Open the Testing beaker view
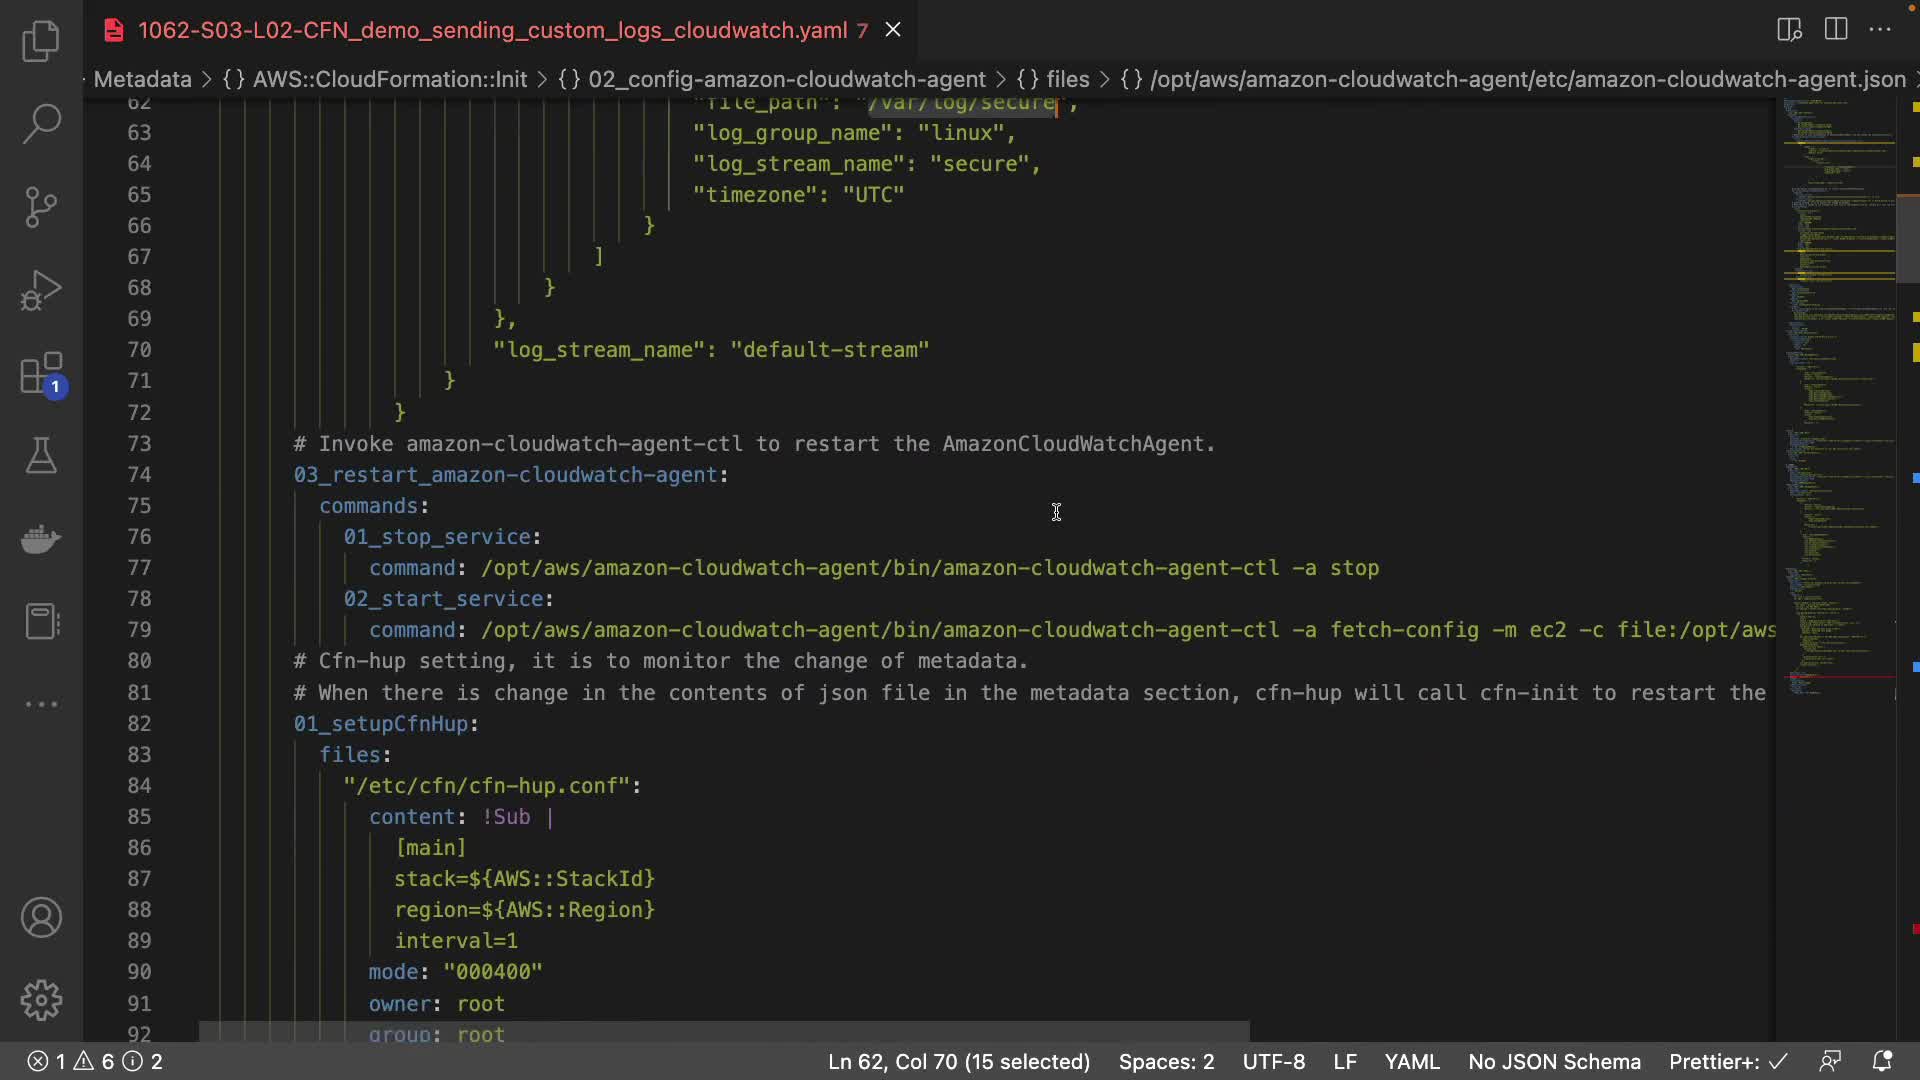This screenshot has height=1080, width=1920. 41,456
